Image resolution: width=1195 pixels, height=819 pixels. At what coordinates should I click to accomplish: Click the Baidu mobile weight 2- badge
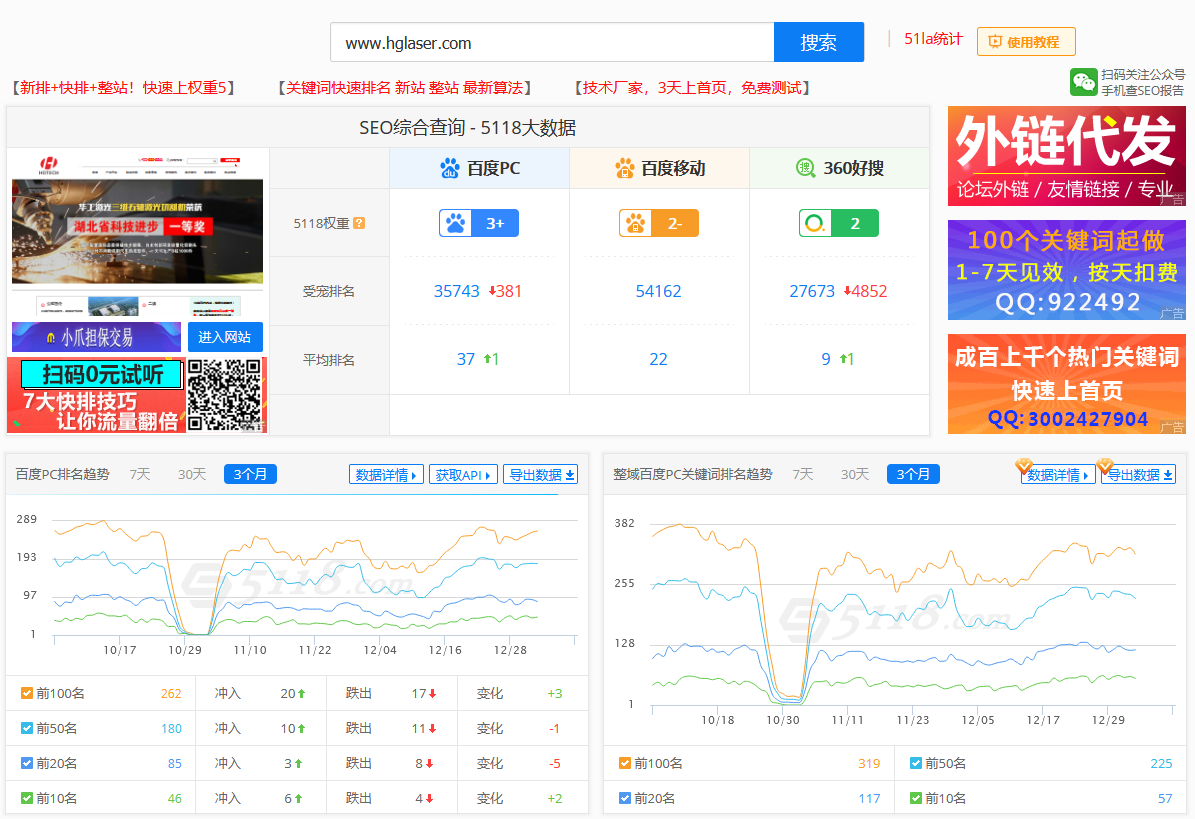pyautogui.click(x=658, y=223)
